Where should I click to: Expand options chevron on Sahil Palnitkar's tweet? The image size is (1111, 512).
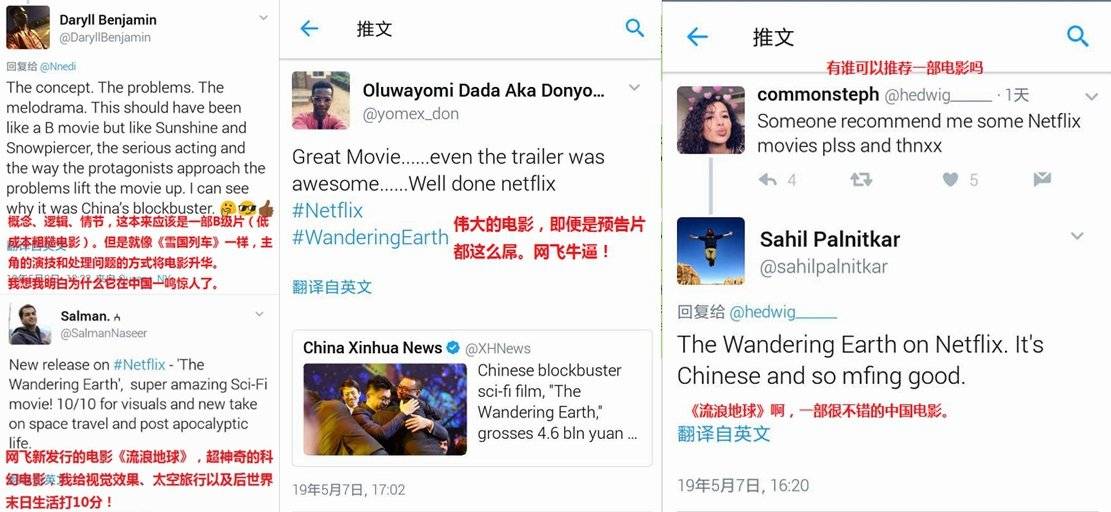pos(1077,236)
